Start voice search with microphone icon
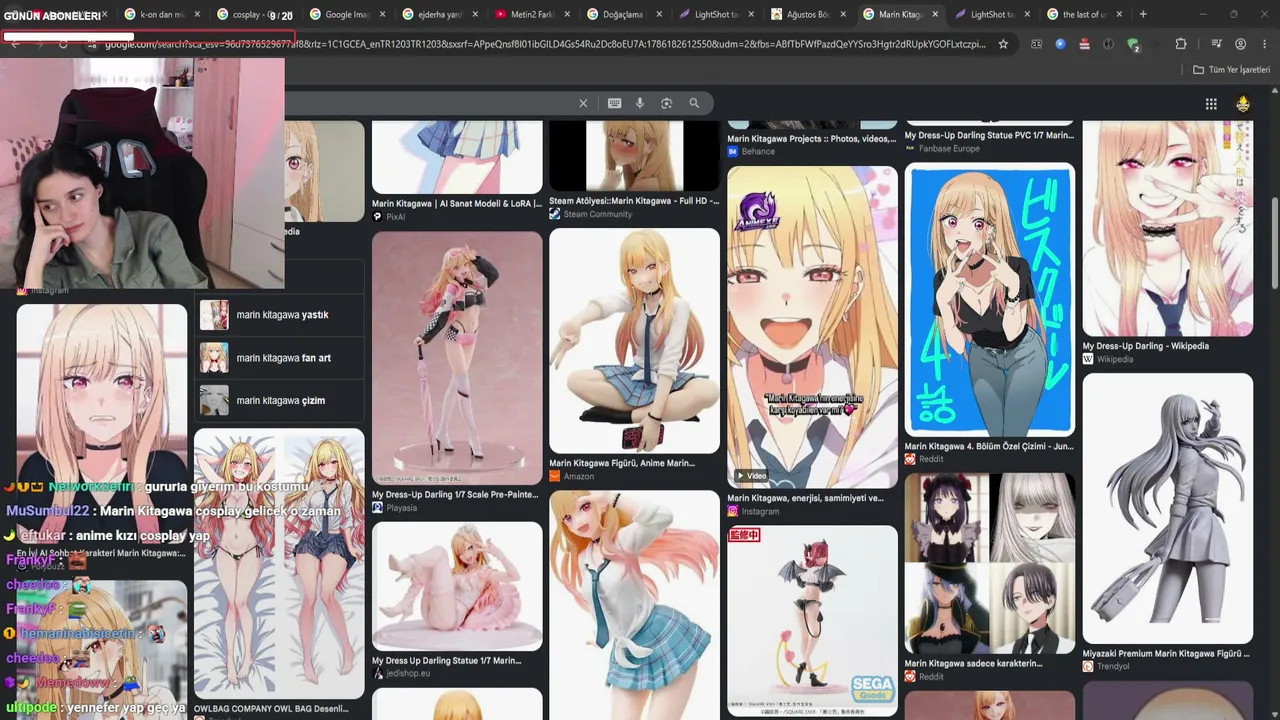Screen dimensions: 1280x720 pyautogui.click(x=640, y=103)
